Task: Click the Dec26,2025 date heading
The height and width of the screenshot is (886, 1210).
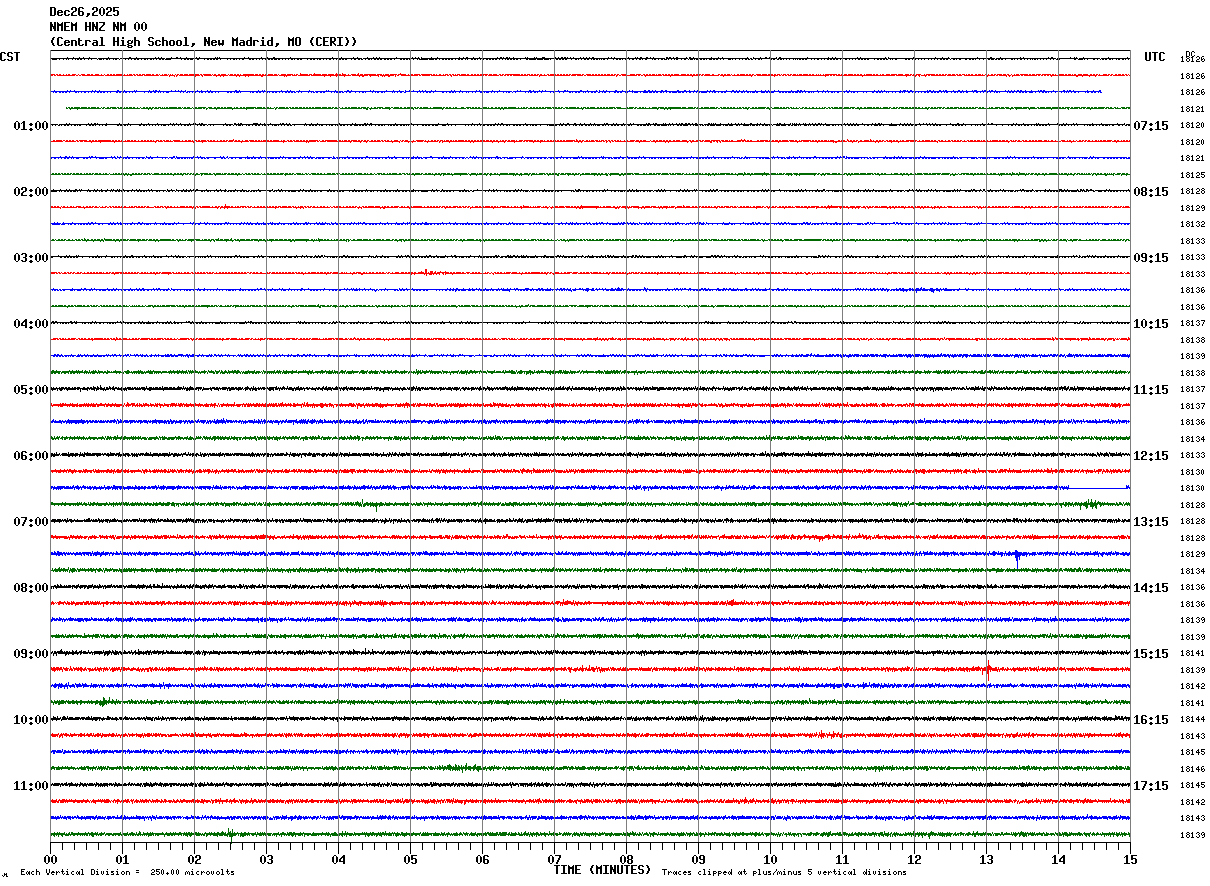Action: (x=84, y=12)
